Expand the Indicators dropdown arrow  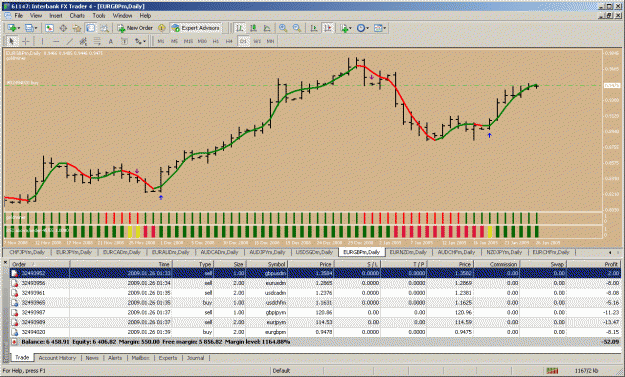pos(350,28)
